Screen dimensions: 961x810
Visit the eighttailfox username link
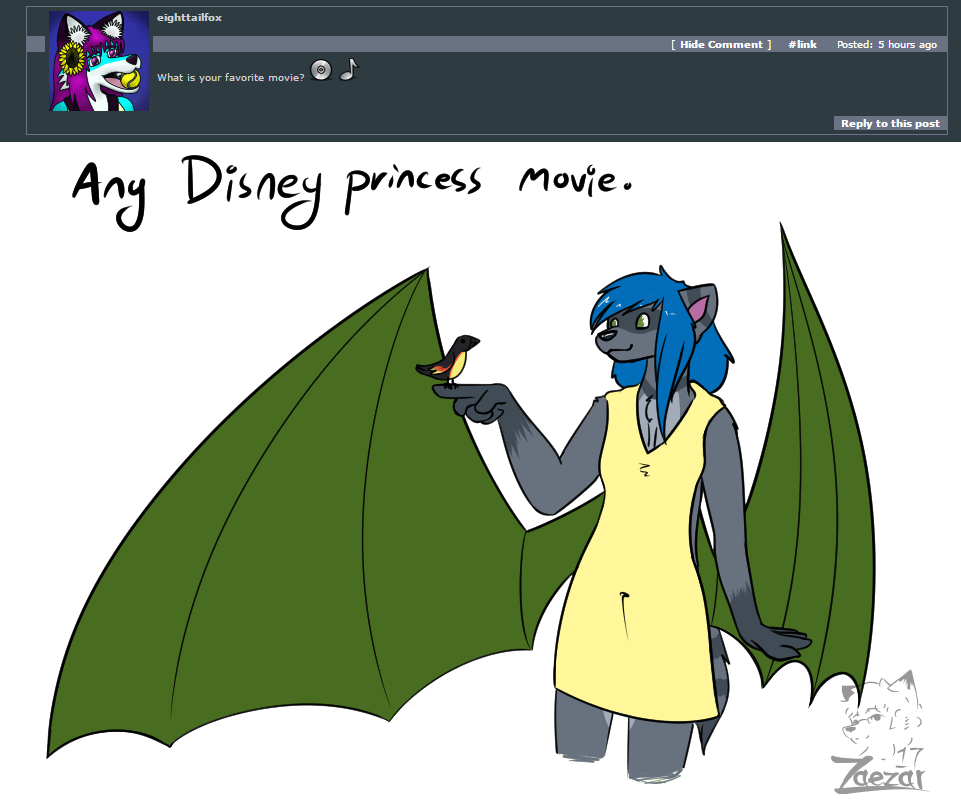[189, 18]
